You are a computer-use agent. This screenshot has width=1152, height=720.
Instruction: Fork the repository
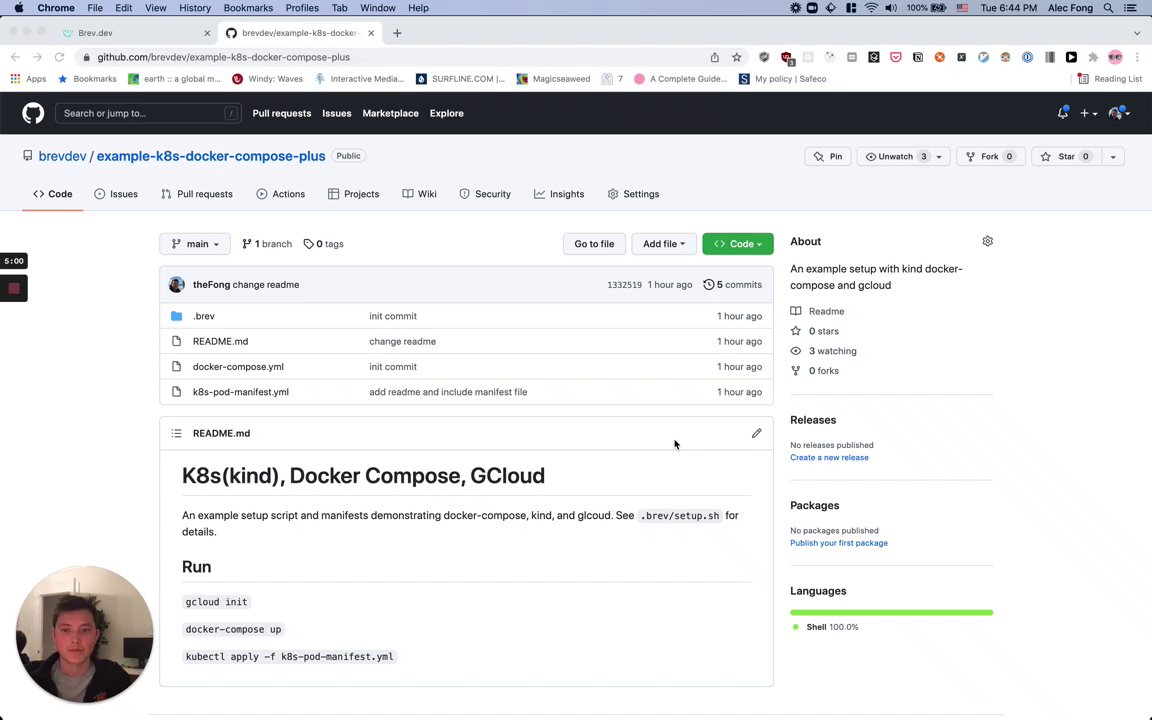tap(990, 156)
